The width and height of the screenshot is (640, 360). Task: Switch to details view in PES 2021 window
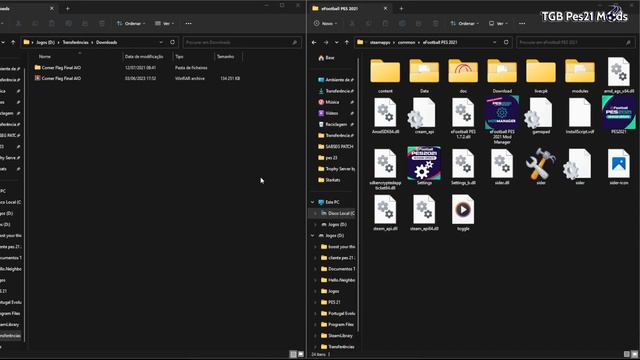tap(627, 354)
